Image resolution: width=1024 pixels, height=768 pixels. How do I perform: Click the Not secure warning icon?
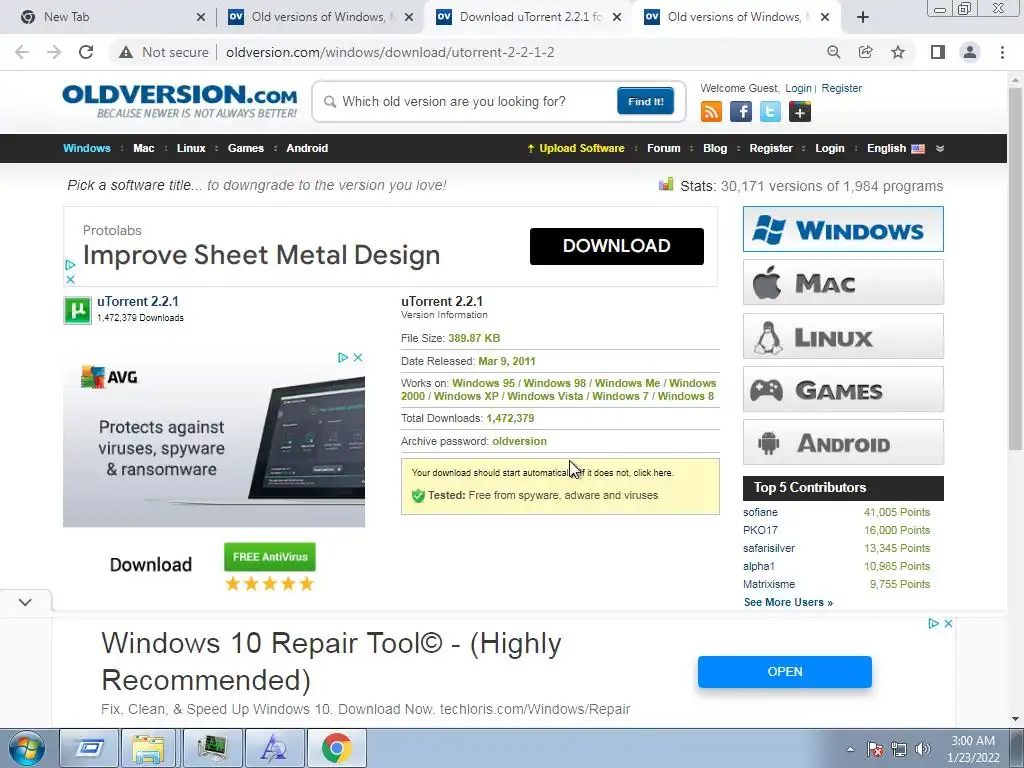point(126,52)
